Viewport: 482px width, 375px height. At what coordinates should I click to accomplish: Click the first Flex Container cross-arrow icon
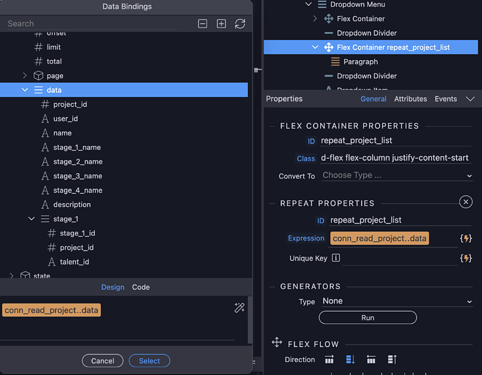(329, 19)
